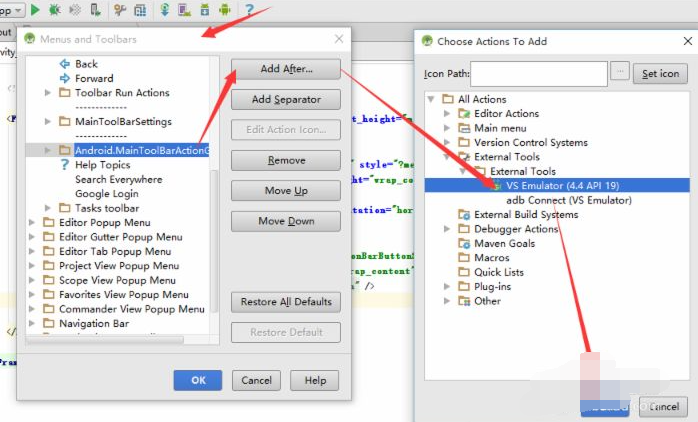This screenshot has height=422, width=698.
Task: Click the Main menu folder icon
Action: tap(464, 128)
